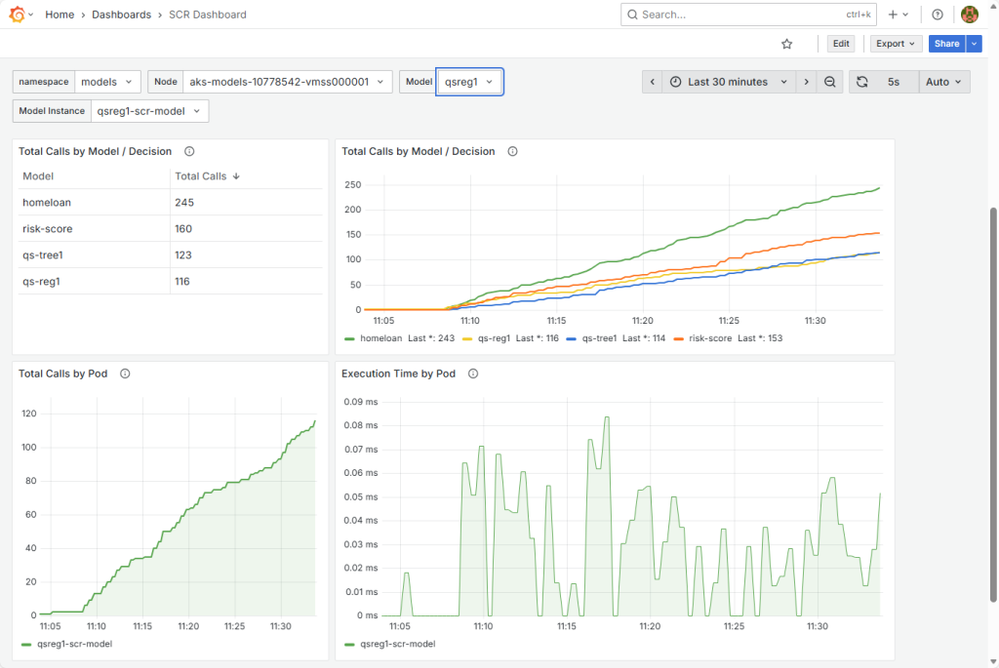Open the Grafana logo menu

coord(17,14)
